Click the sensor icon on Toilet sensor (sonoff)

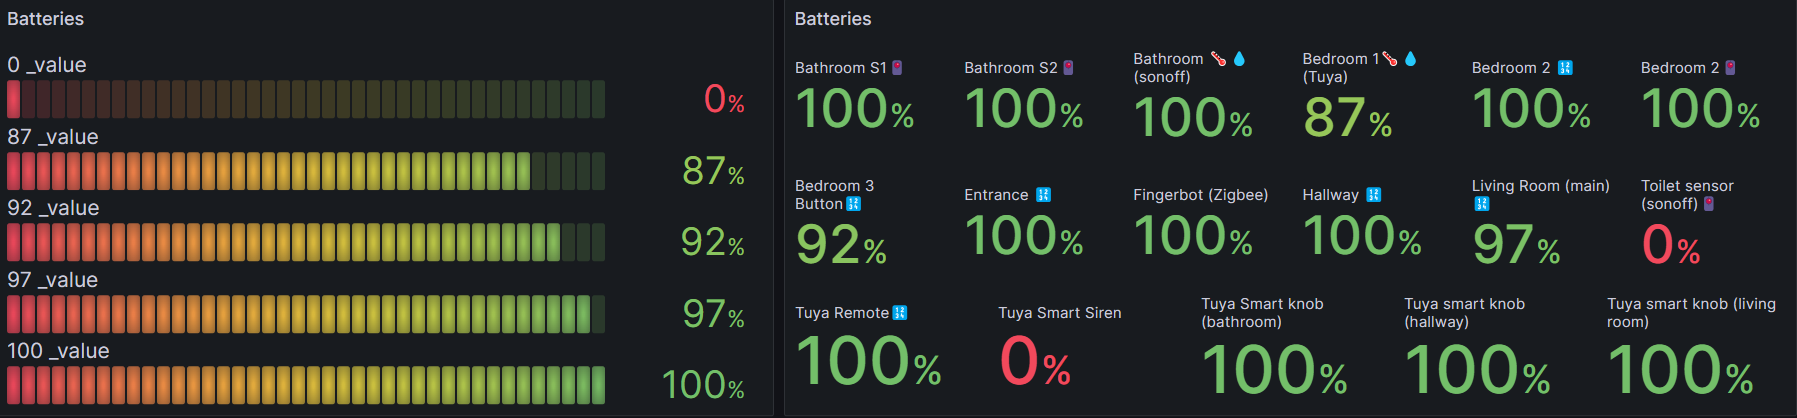point(1709,204)
